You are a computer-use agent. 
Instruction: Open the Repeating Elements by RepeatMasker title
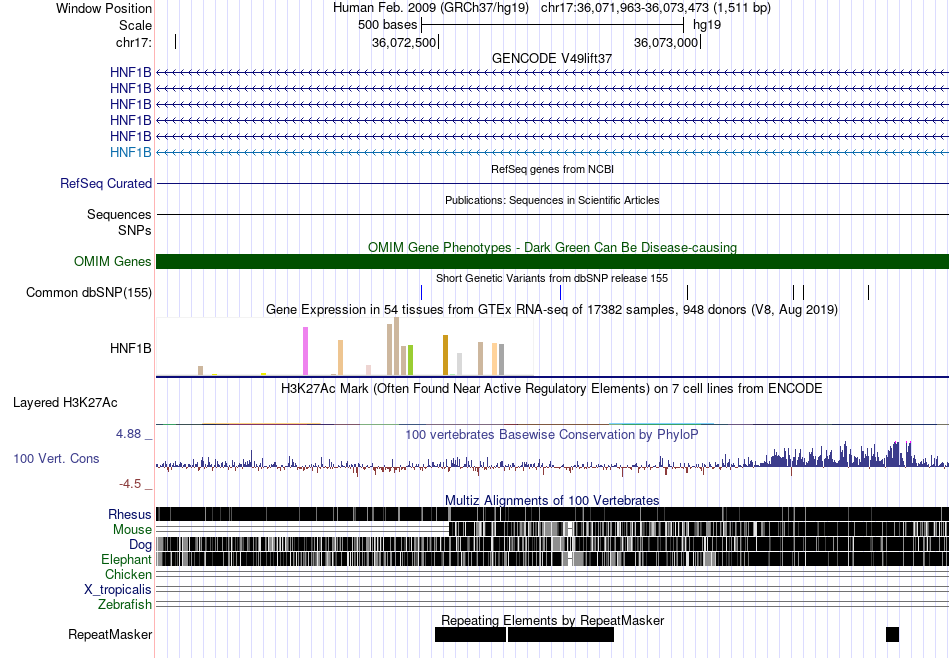click(552, 620)
